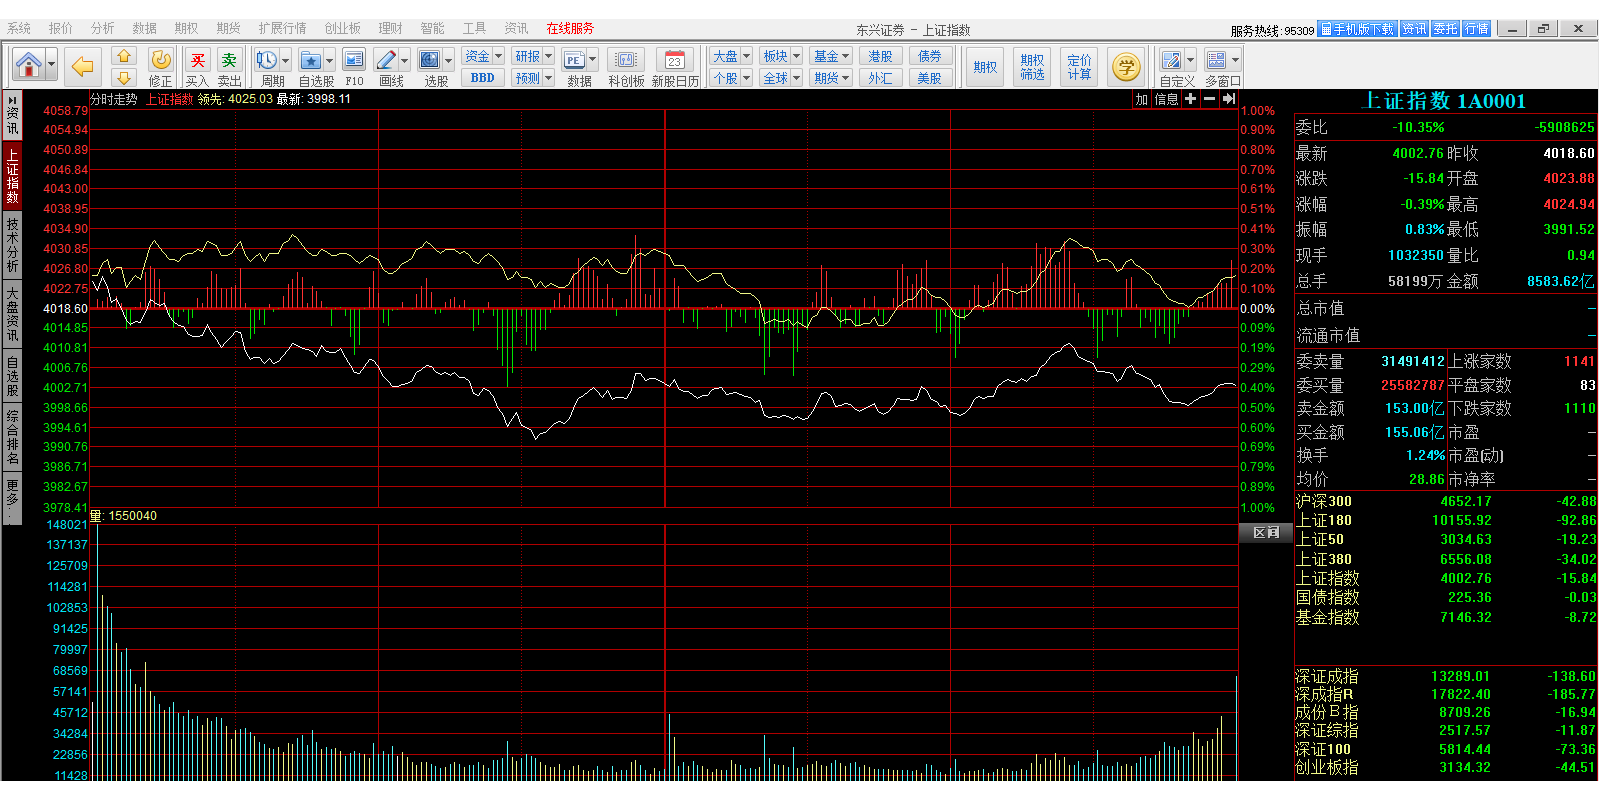The width and height of the screenshot is (1599, 800).
Task: Select 创业板指 row in index list
Action: (1327, 767)
